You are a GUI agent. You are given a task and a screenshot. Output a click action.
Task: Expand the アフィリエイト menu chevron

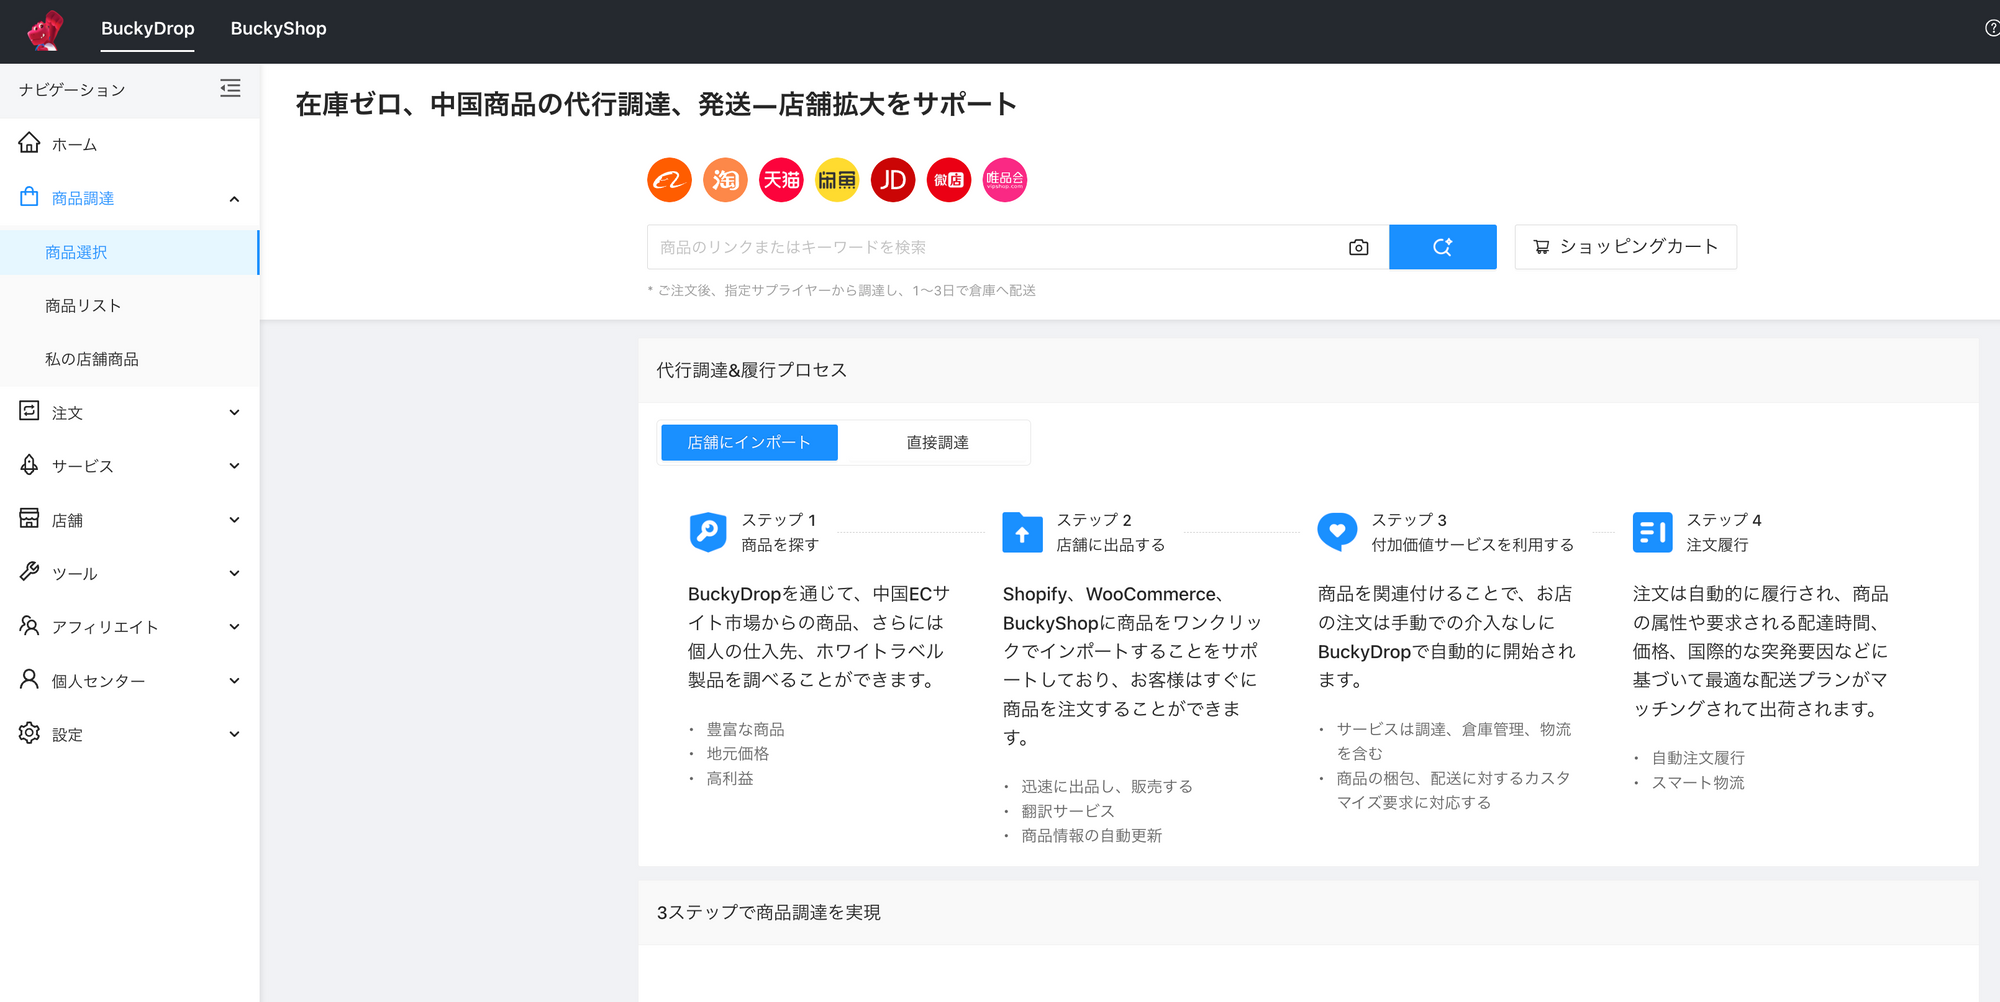click(x=234, y=627)
